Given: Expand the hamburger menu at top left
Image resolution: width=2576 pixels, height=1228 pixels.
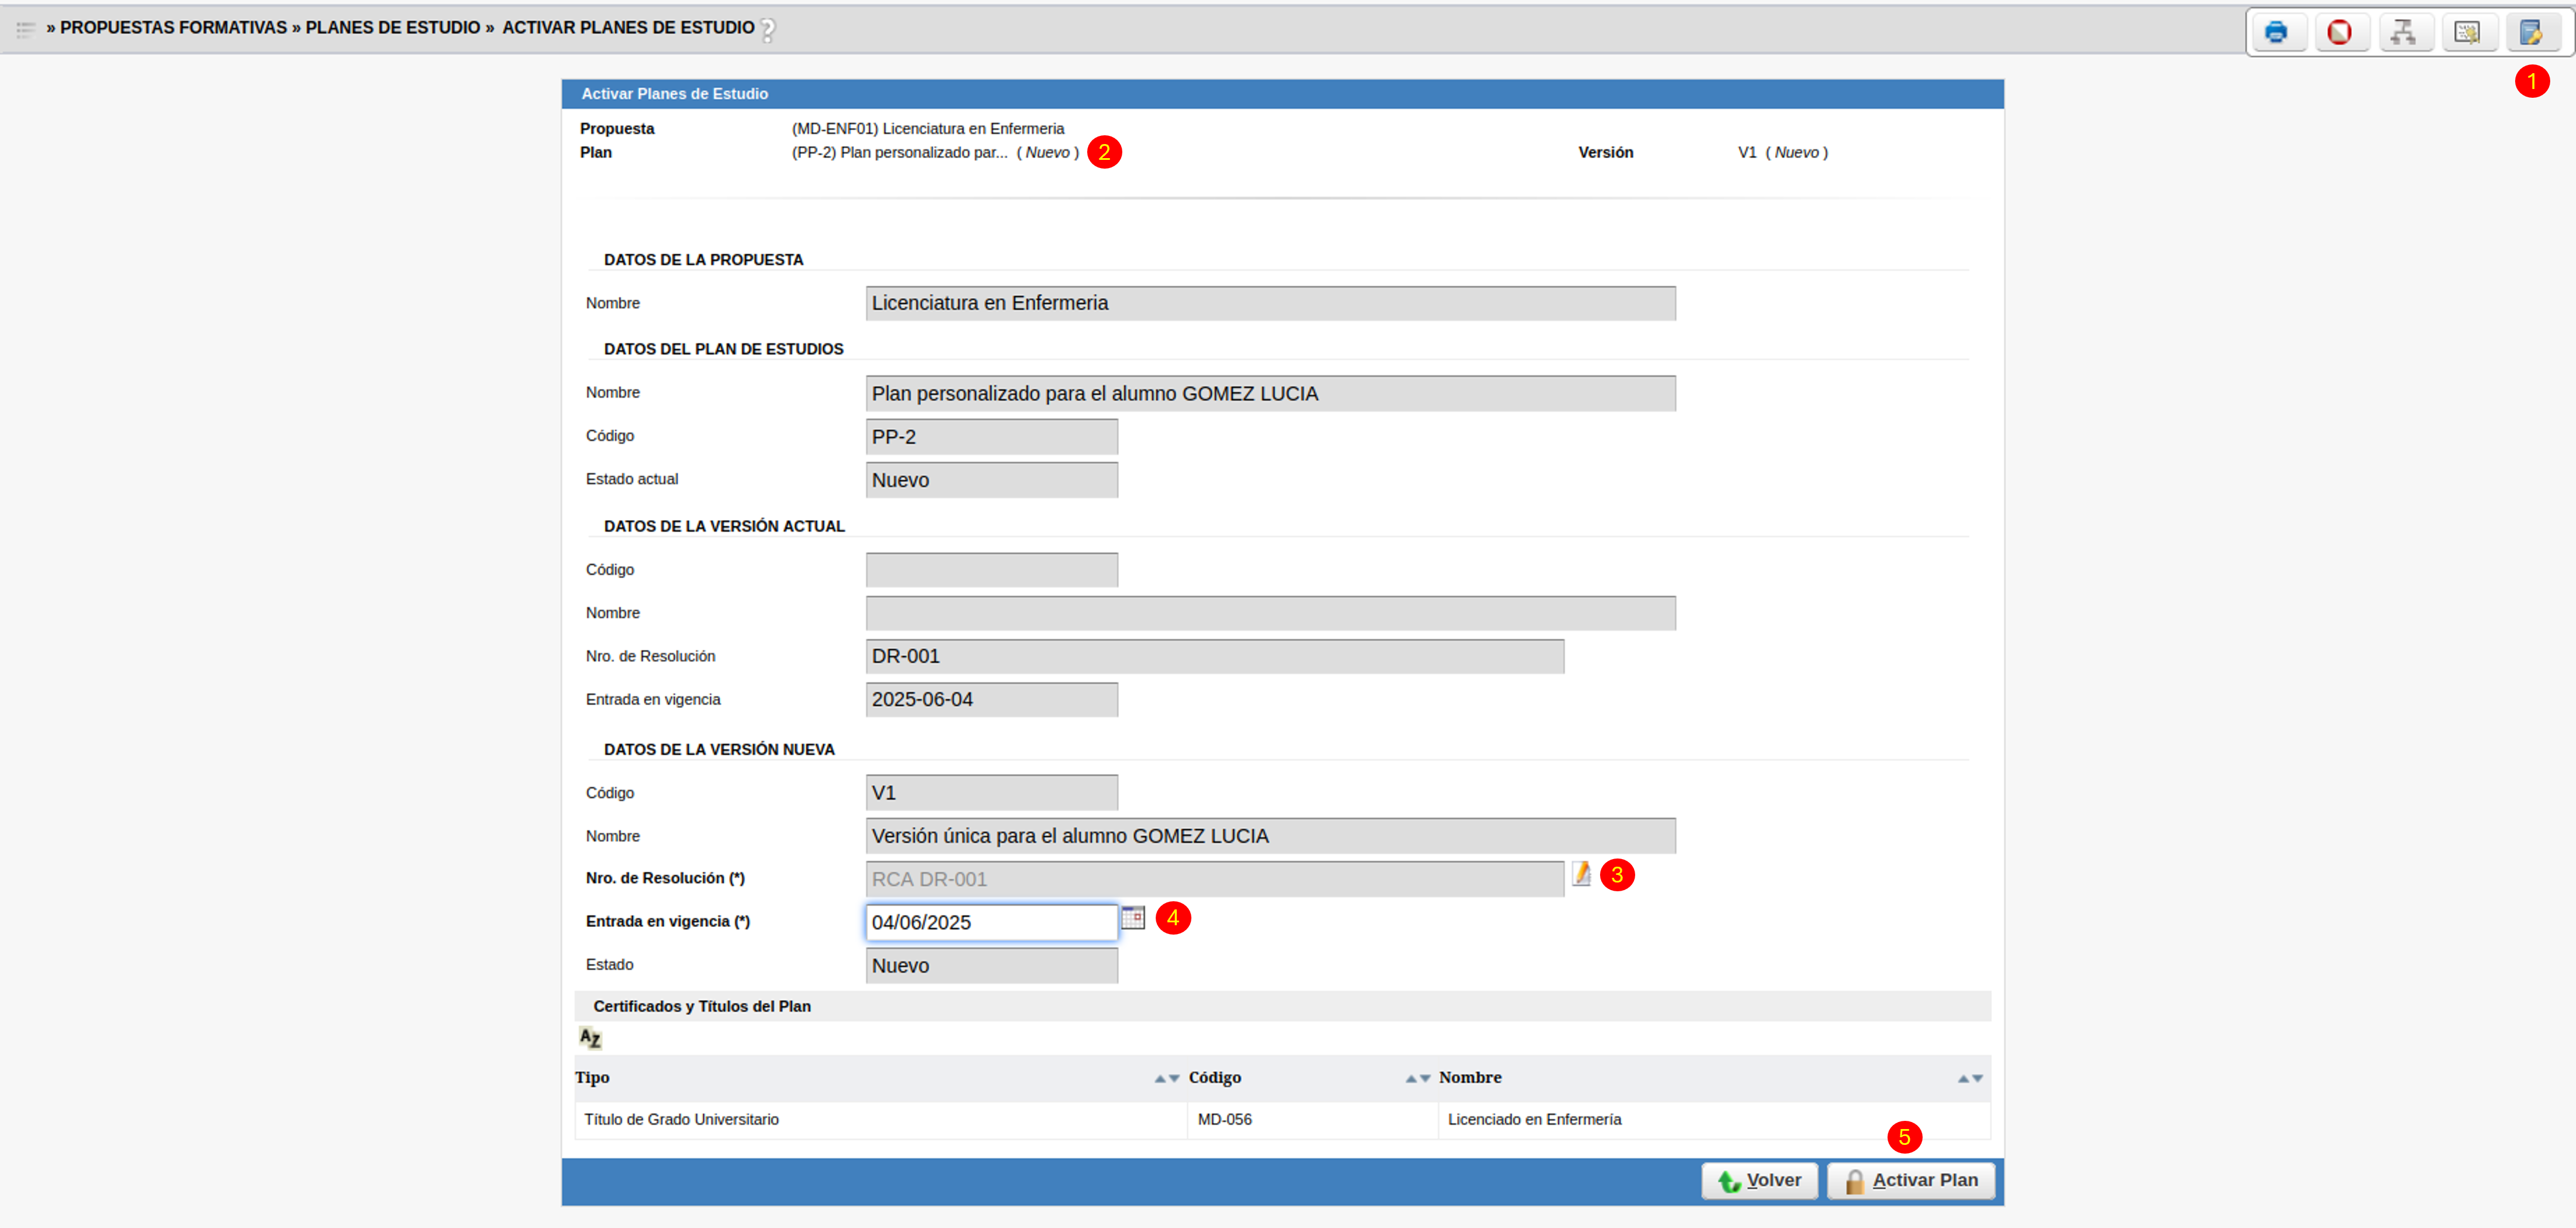Looking at the screenshot, I should [26, 29].
